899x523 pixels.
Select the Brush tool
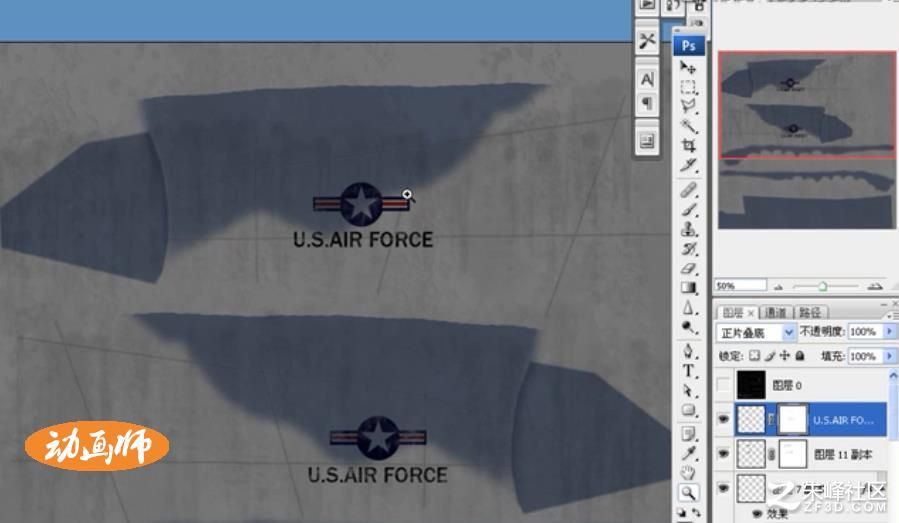click(688, 210)
